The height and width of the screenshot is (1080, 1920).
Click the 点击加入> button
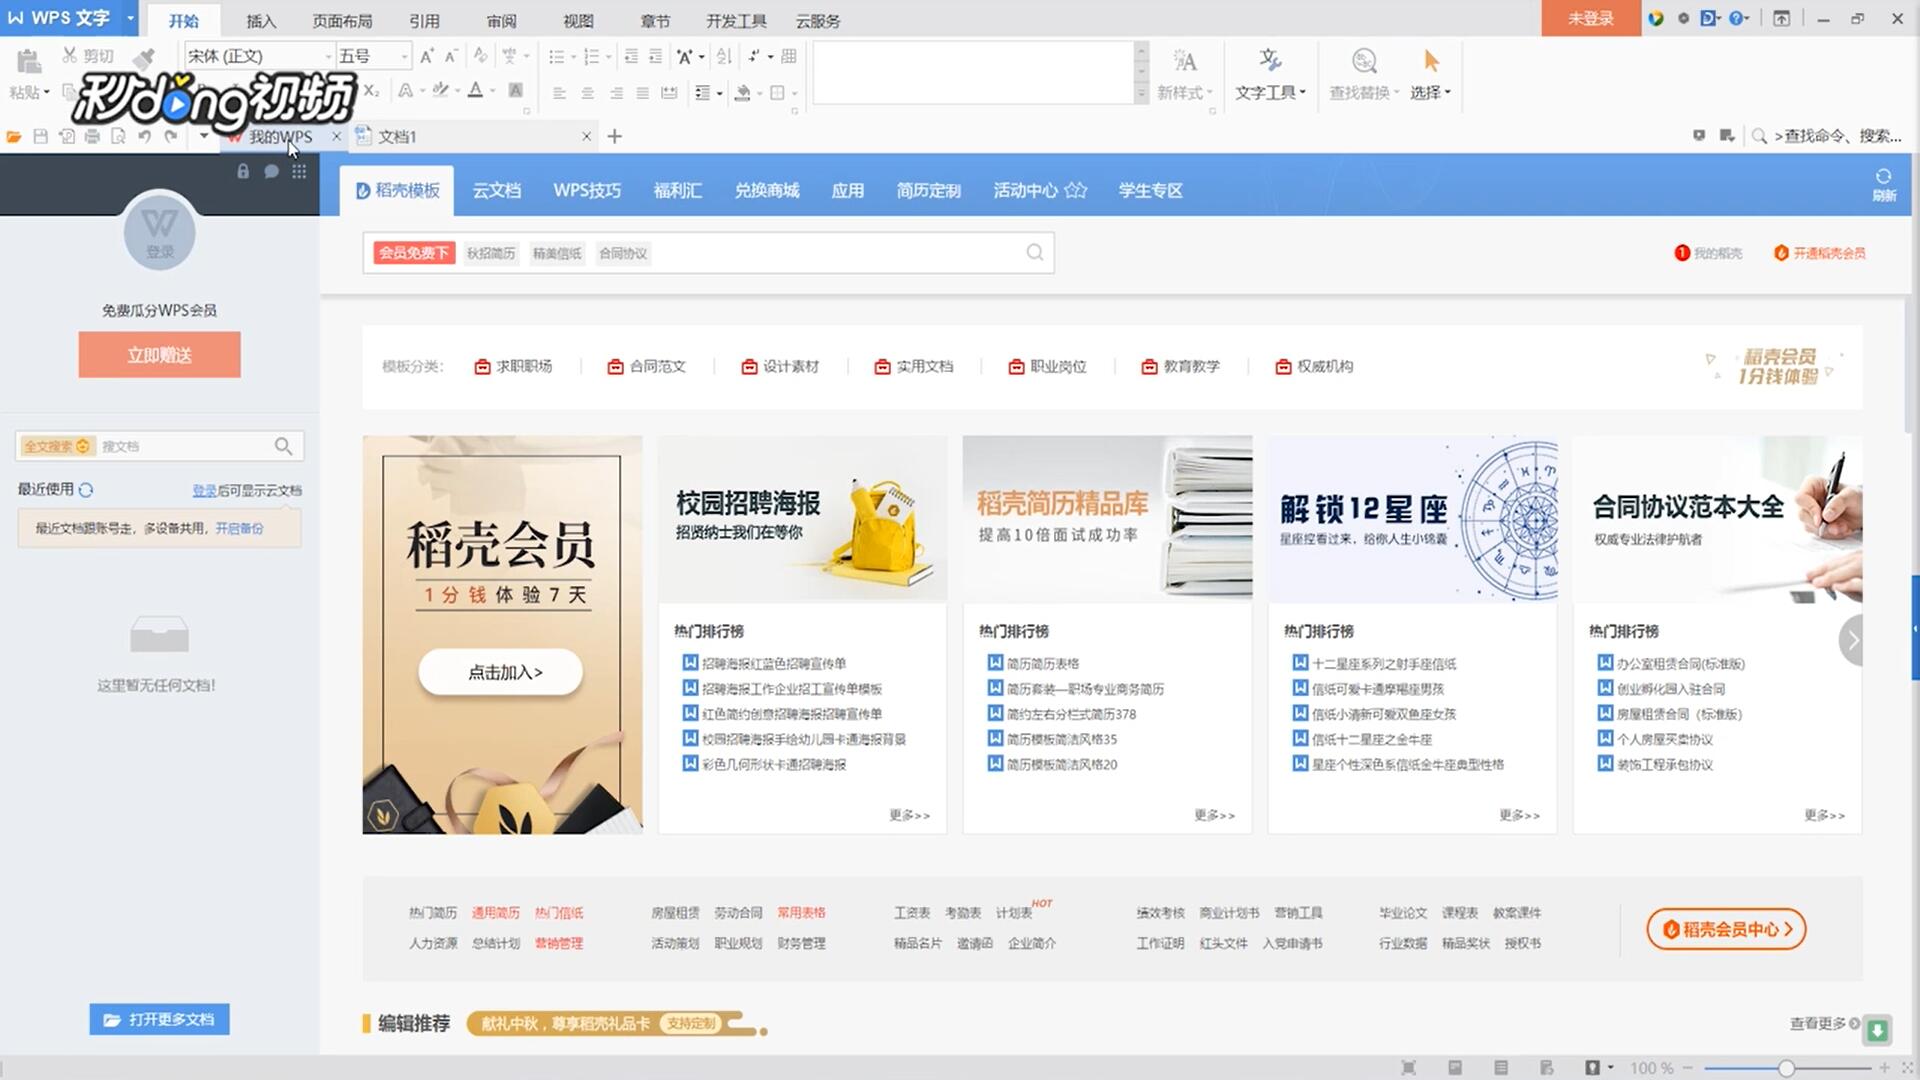pos(501,672)
